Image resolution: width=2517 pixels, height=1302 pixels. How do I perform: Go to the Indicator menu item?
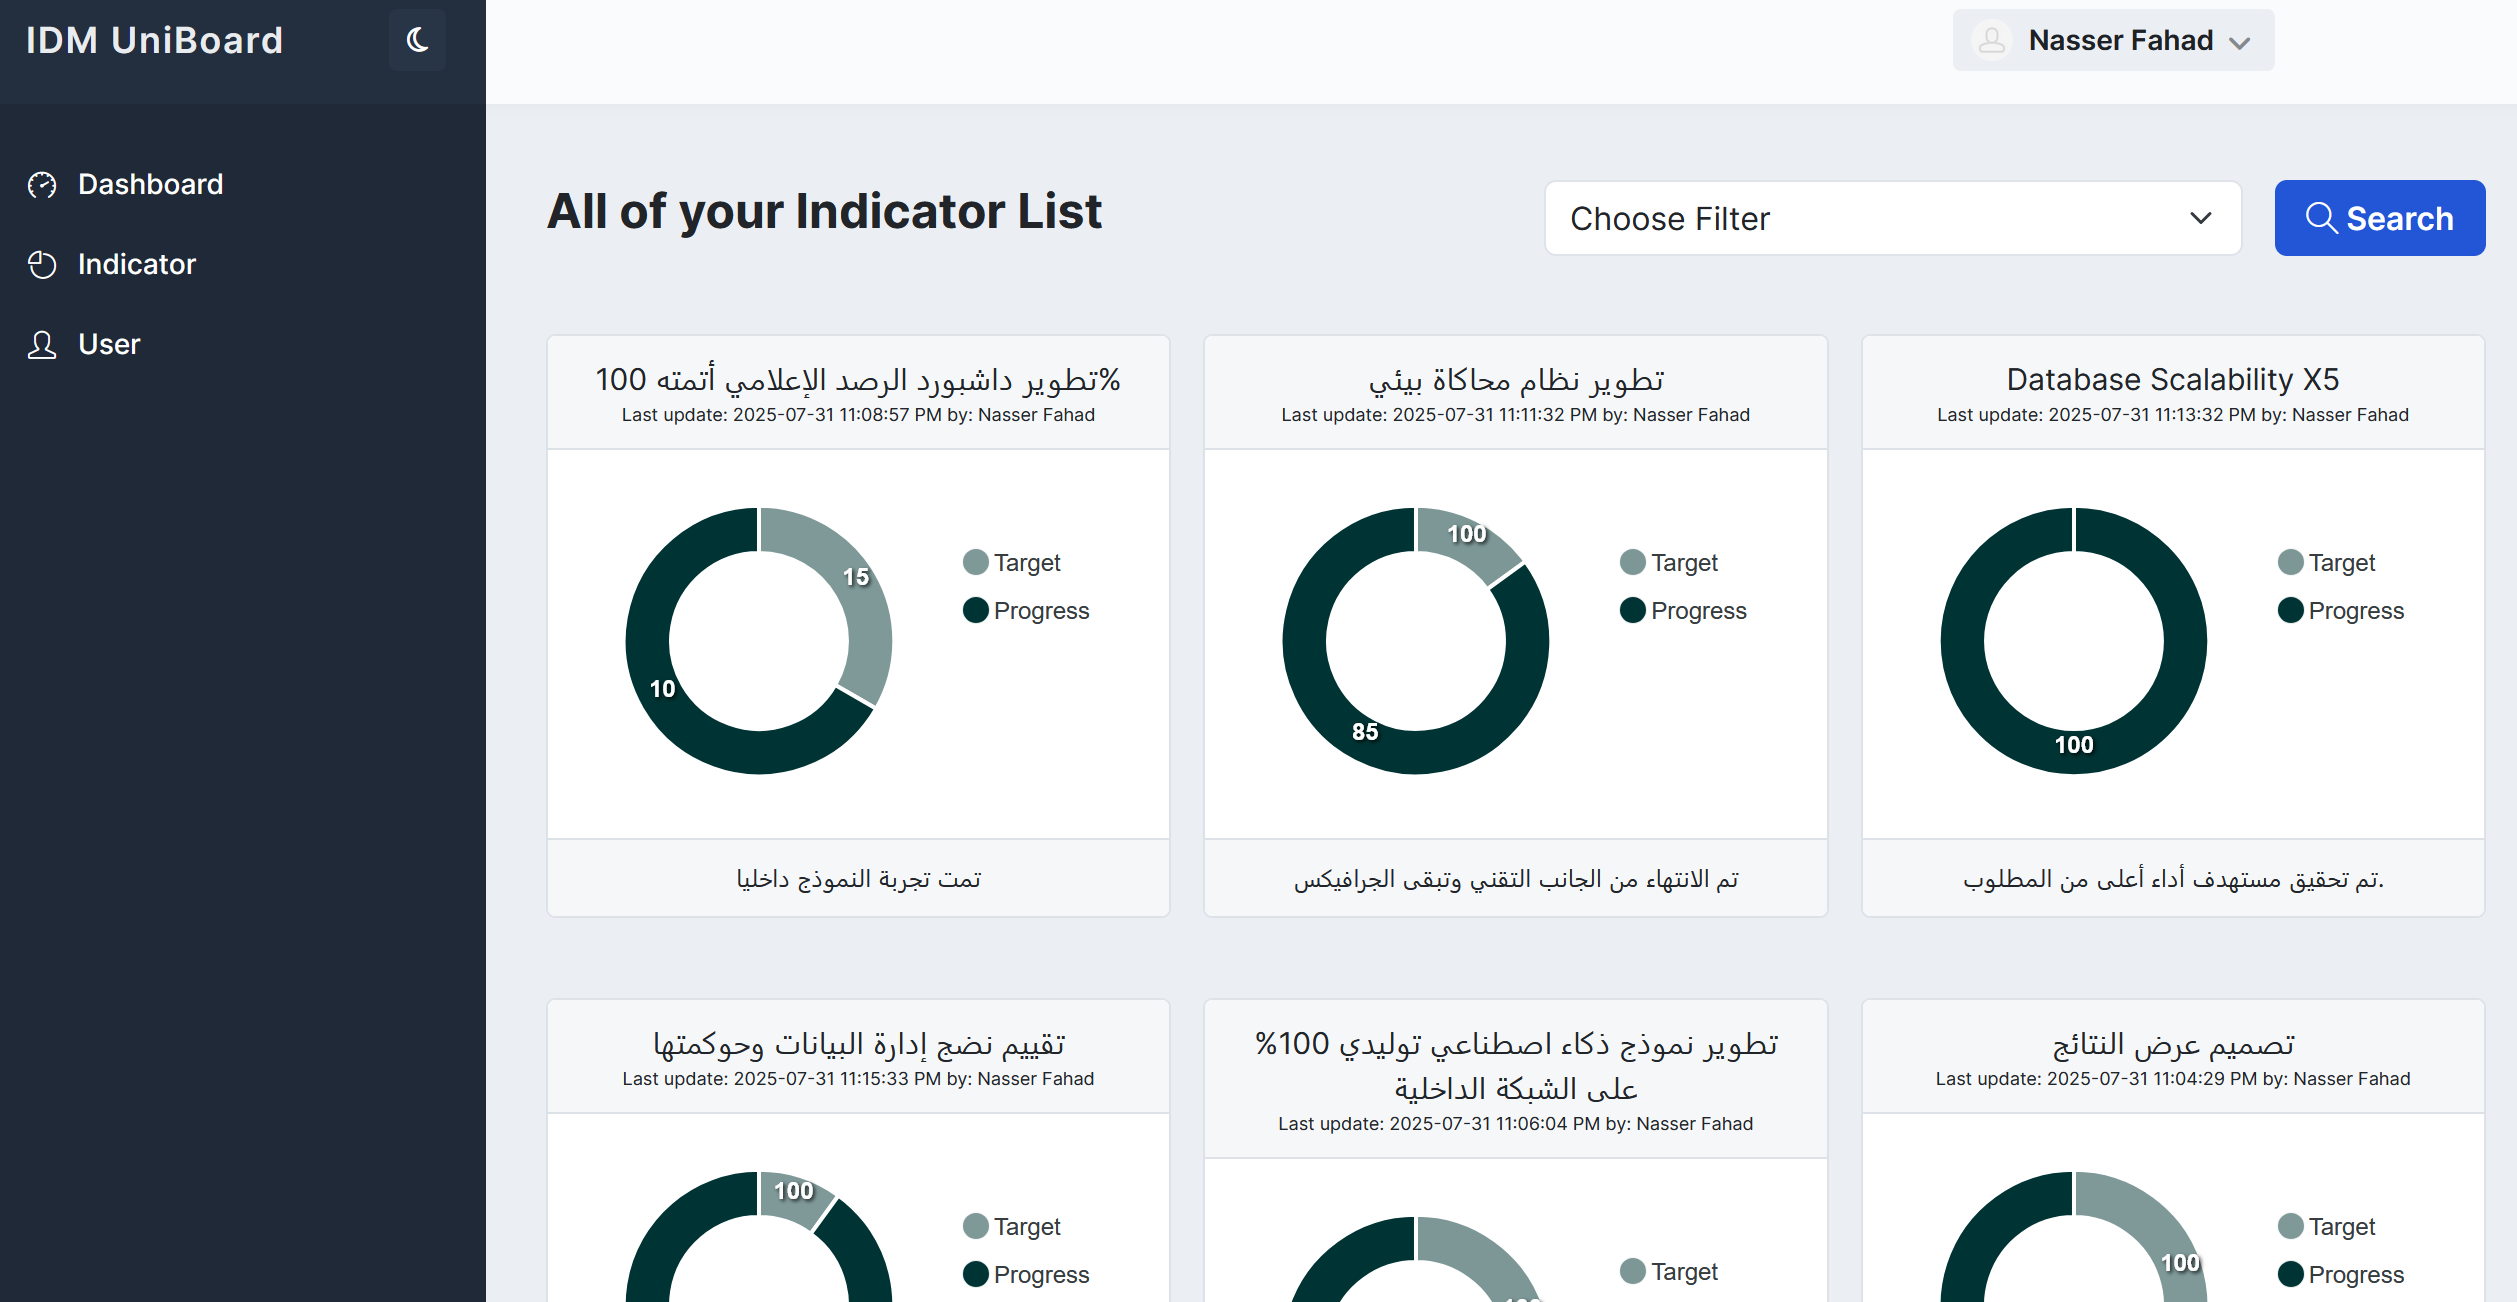coord(137,265)
